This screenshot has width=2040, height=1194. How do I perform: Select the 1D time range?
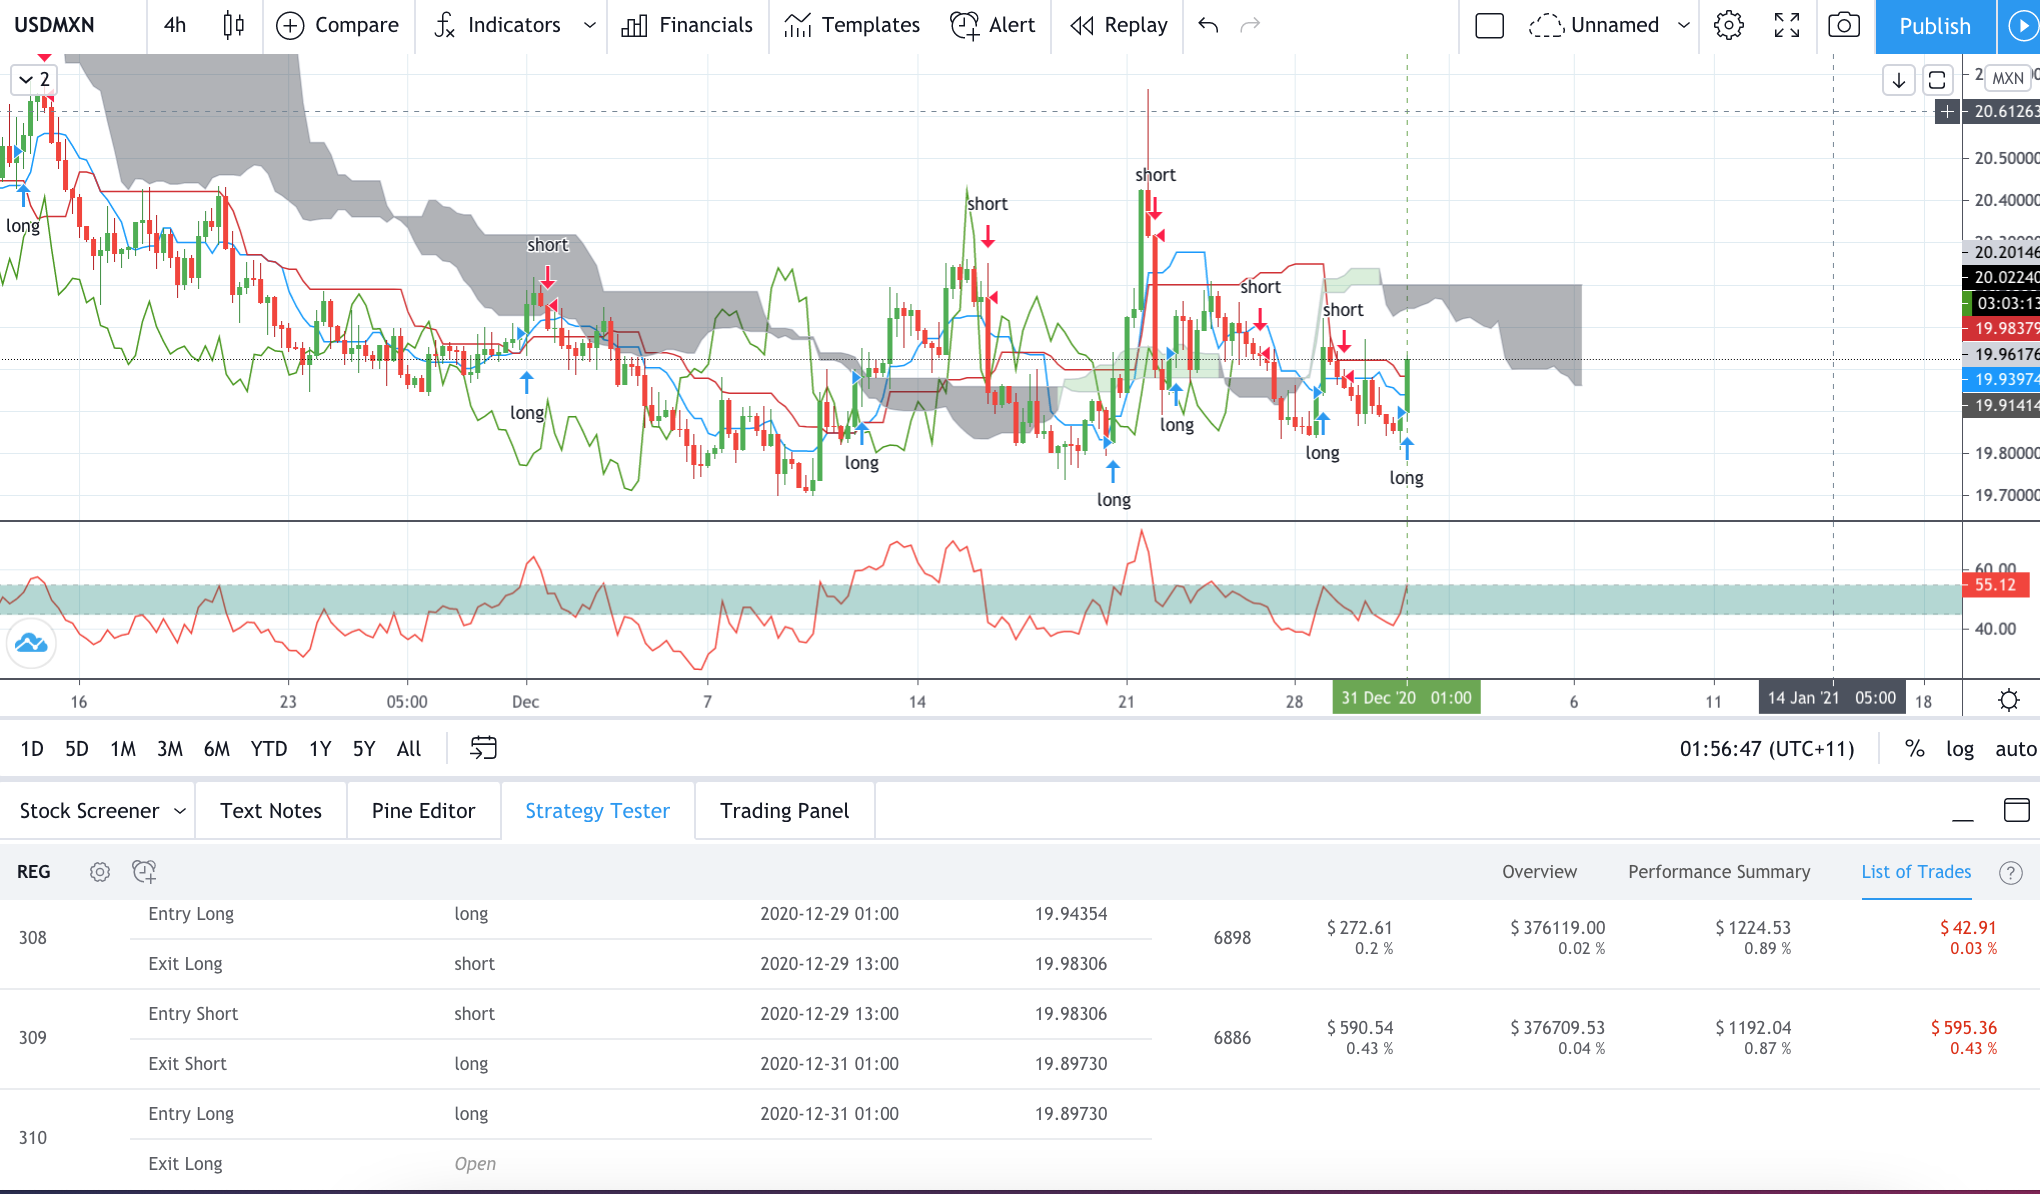pos(32,749)
